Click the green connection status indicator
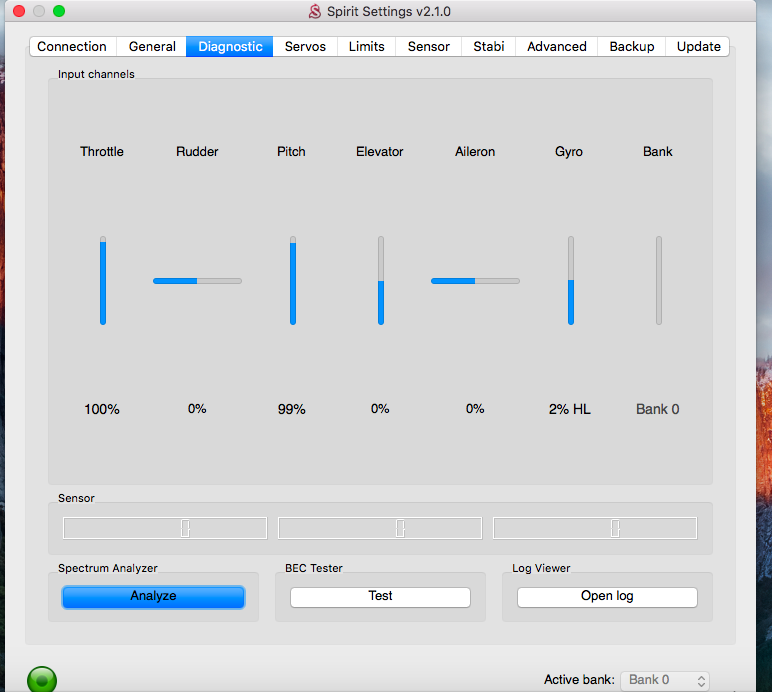 point(41,680)
